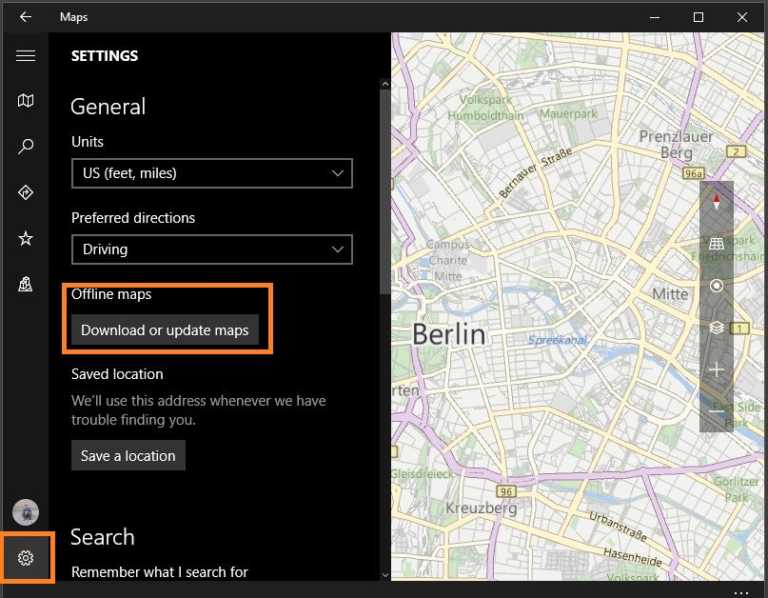This screenshot has height=598, width=768.
Task: Click the Offline maps heading
Action: point(111,294)
